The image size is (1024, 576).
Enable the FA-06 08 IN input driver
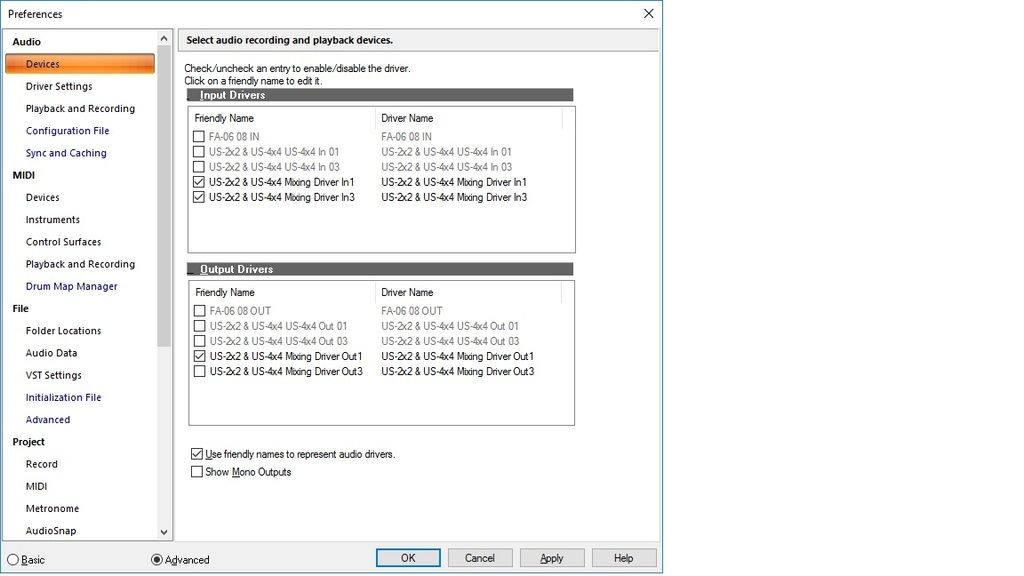[x=199, y=137]
